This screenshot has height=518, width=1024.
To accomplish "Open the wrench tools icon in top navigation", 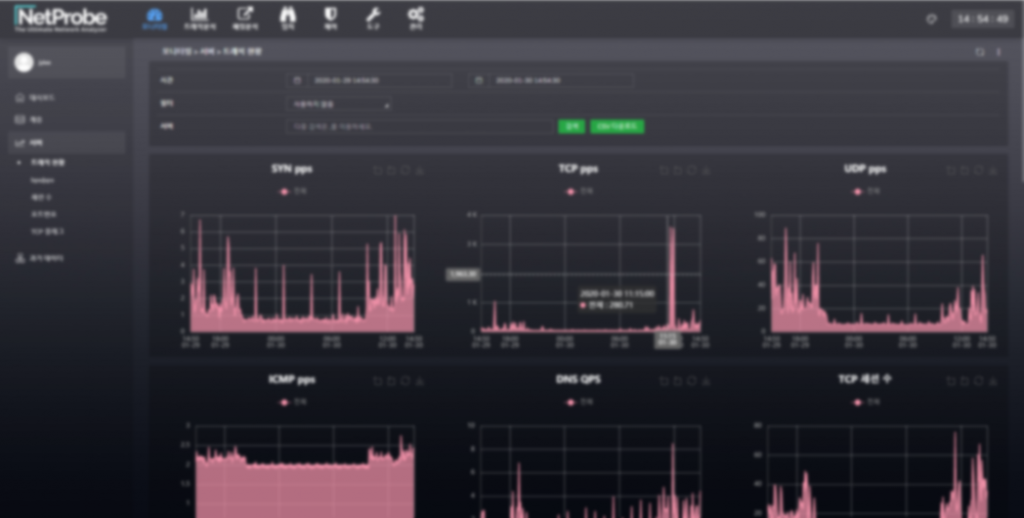I will tap(373, 17).
